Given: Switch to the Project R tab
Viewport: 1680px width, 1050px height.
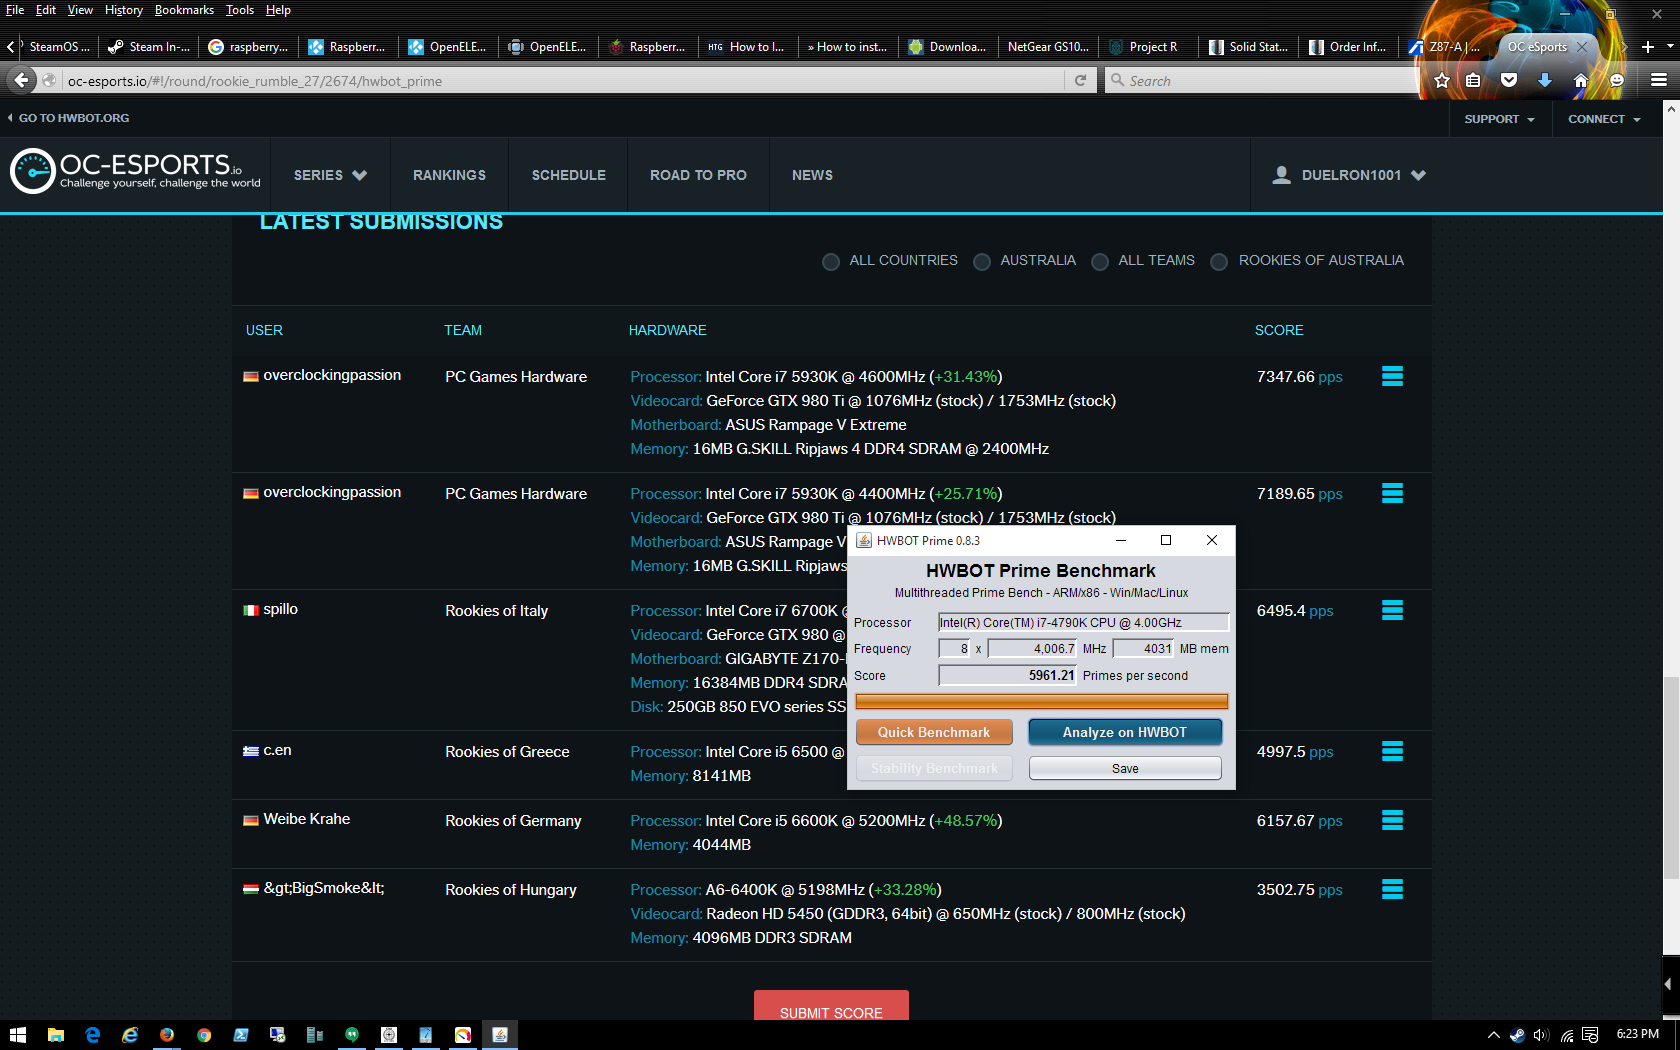Looking at the screenshot, I should [x=1148, y=47].
